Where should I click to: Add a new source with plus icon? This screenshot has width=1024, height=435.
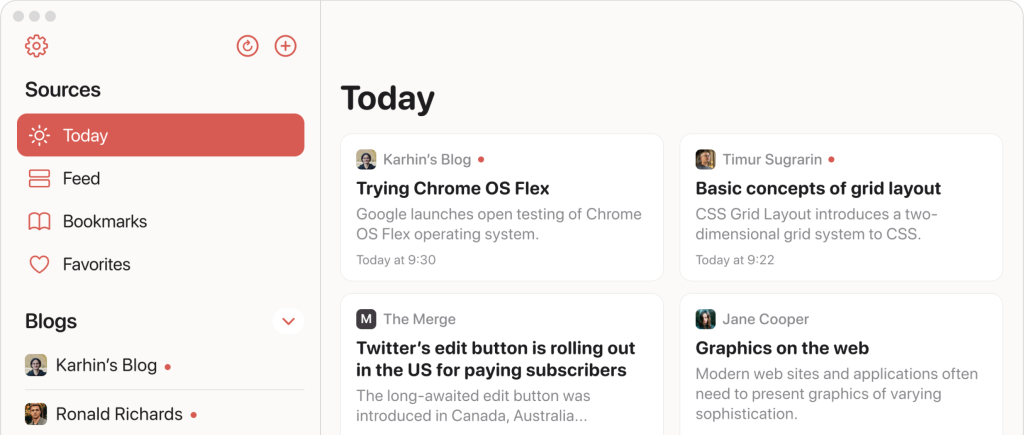pyautogui.click(x=286, y=46)
